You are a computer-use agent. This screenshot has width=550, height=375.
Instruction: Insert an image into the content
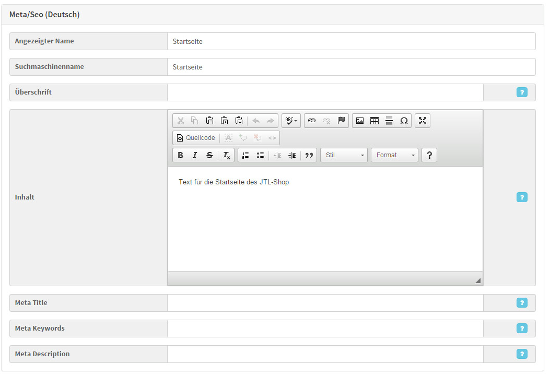tap(360, 121)
